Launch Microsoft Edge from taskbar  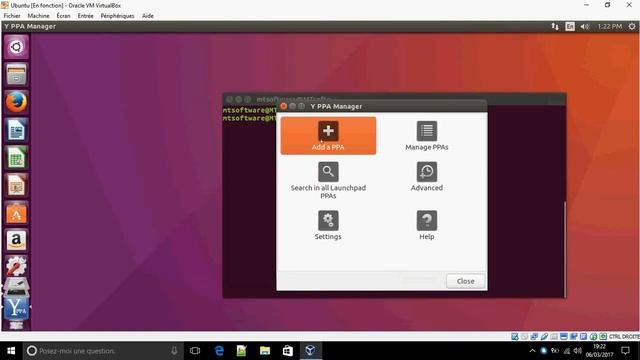point(219,351)
